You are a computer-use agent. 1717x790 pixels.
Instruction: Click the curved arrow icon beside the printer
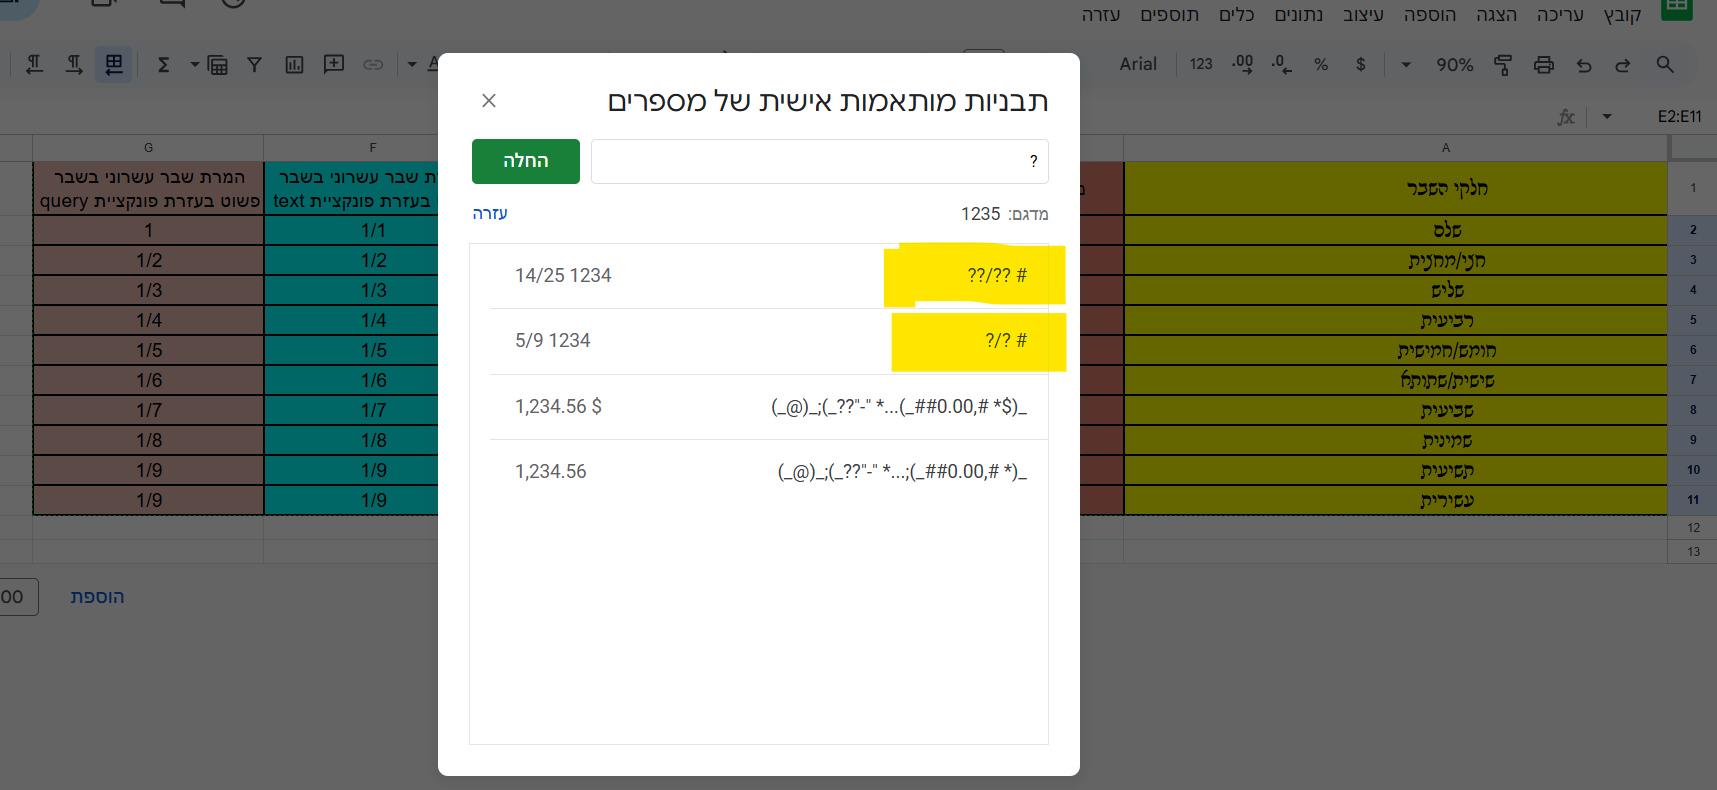[x=1584, y=65]
